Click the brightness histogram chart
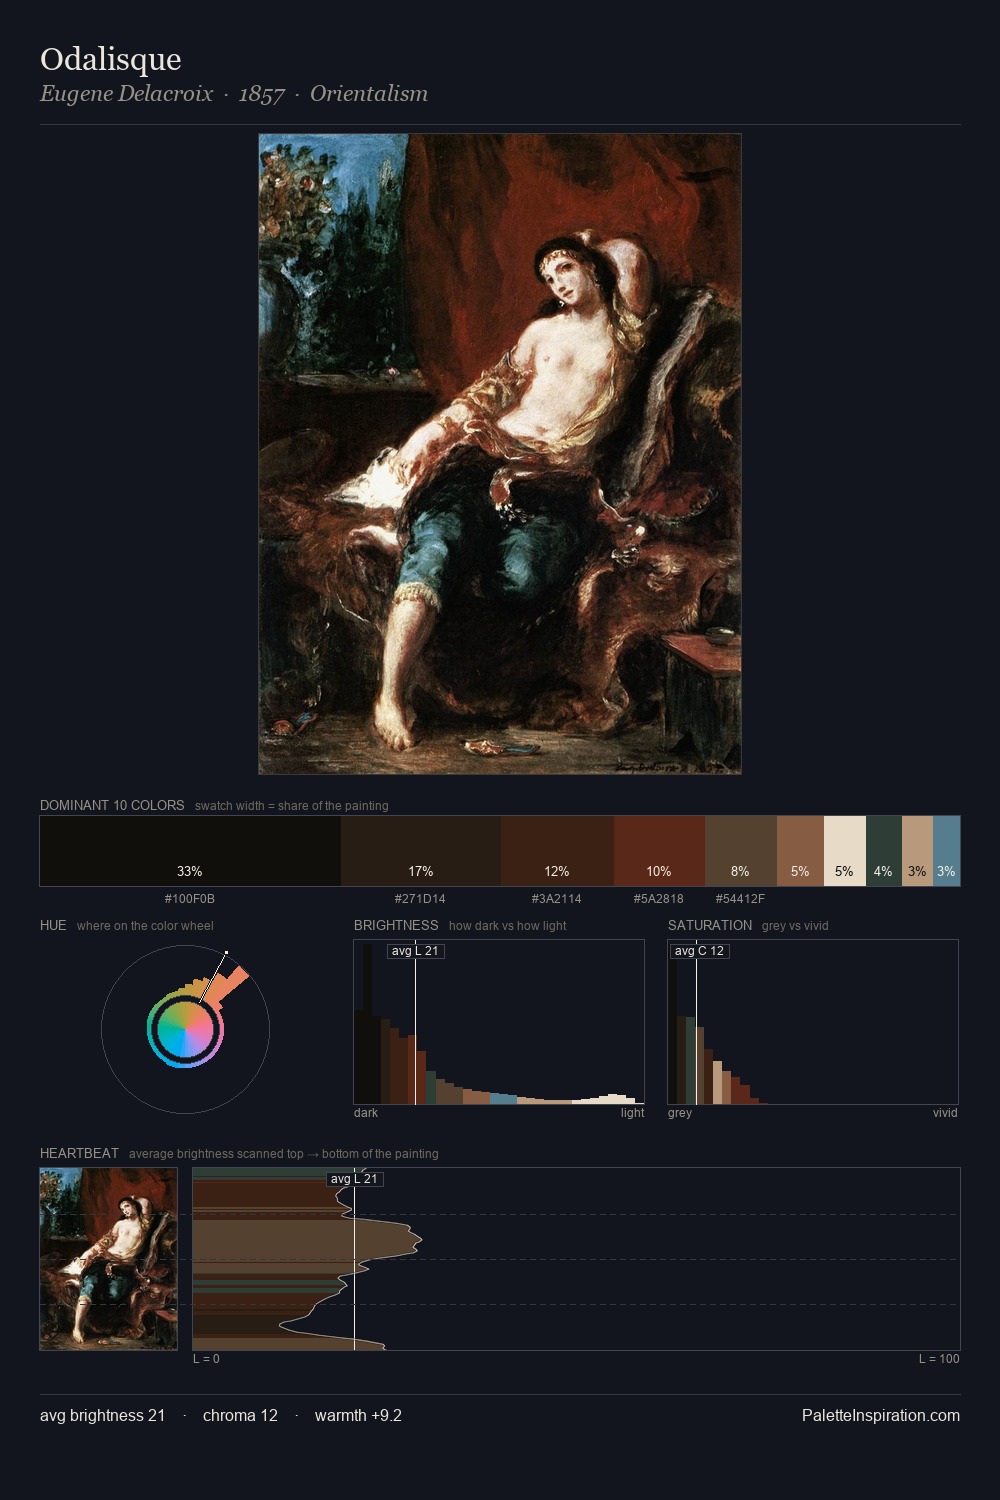 click(499, 1022)
